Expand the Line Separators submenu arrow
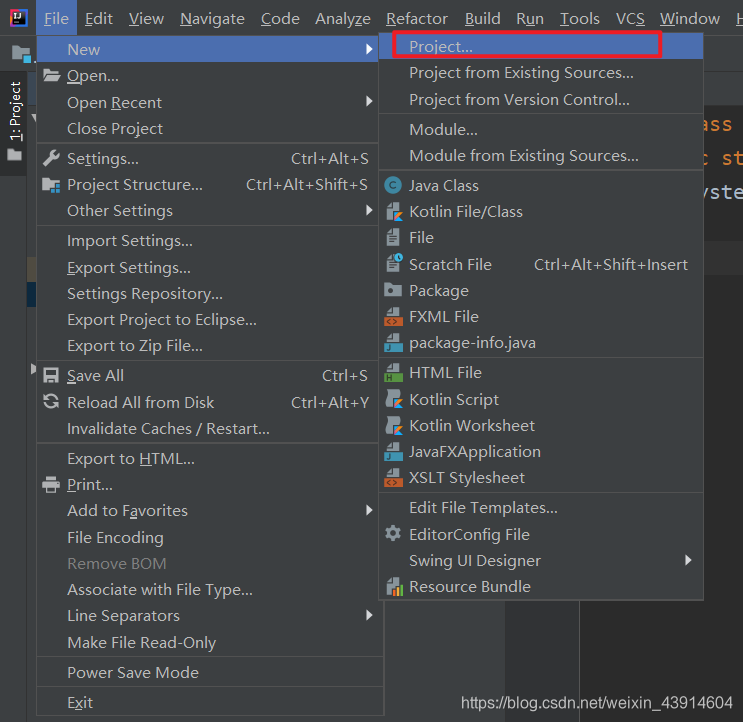743x722 pixels. (369, 615)
